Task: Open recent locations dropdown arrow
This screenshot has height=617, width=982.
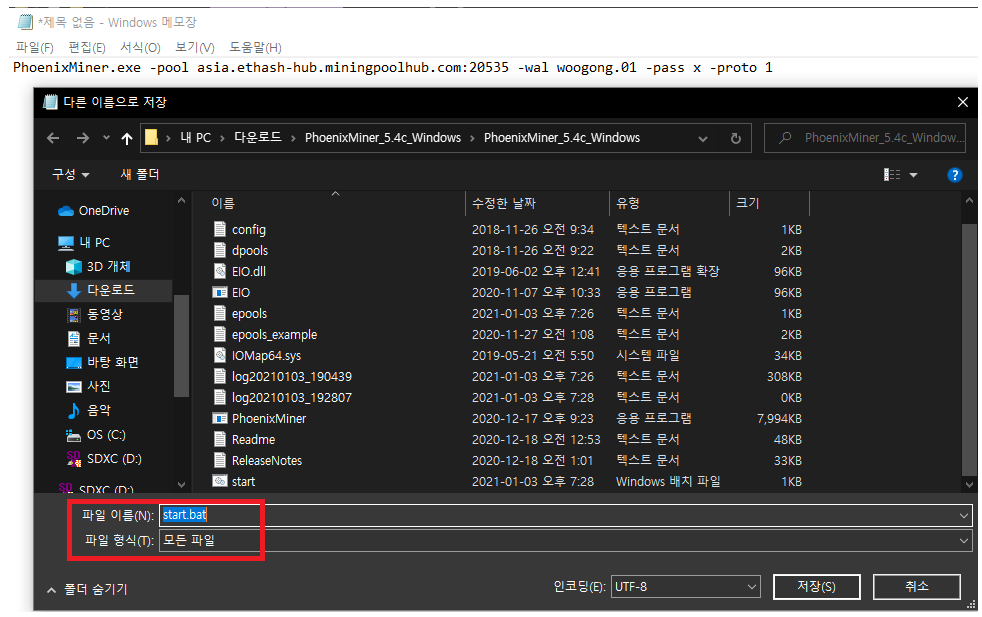Action: (106, 138)
